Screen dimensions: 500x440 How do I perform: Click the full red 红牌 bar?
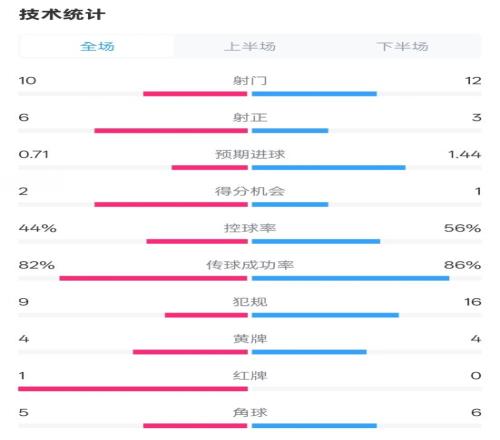click(133, 389)
